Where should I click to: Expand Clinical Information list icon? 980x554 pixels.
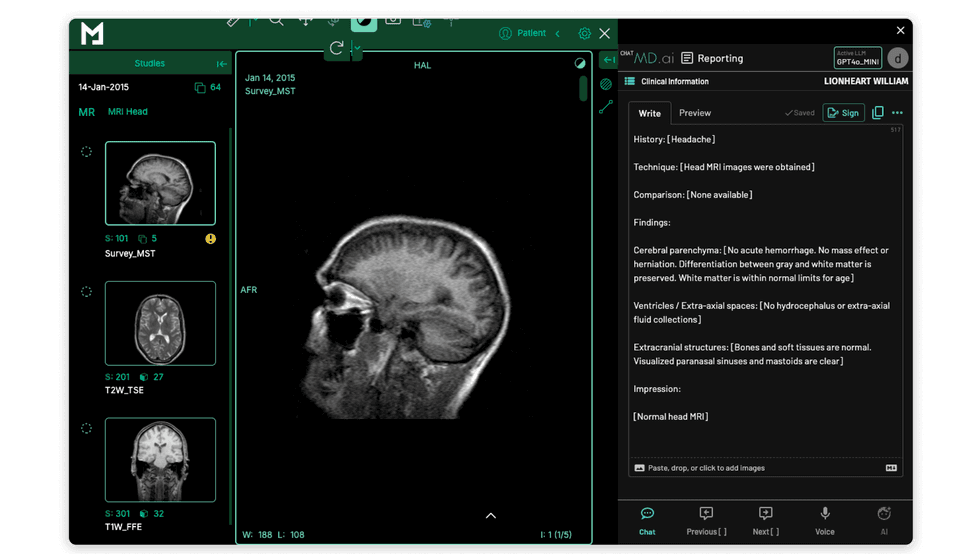point(629,81)
